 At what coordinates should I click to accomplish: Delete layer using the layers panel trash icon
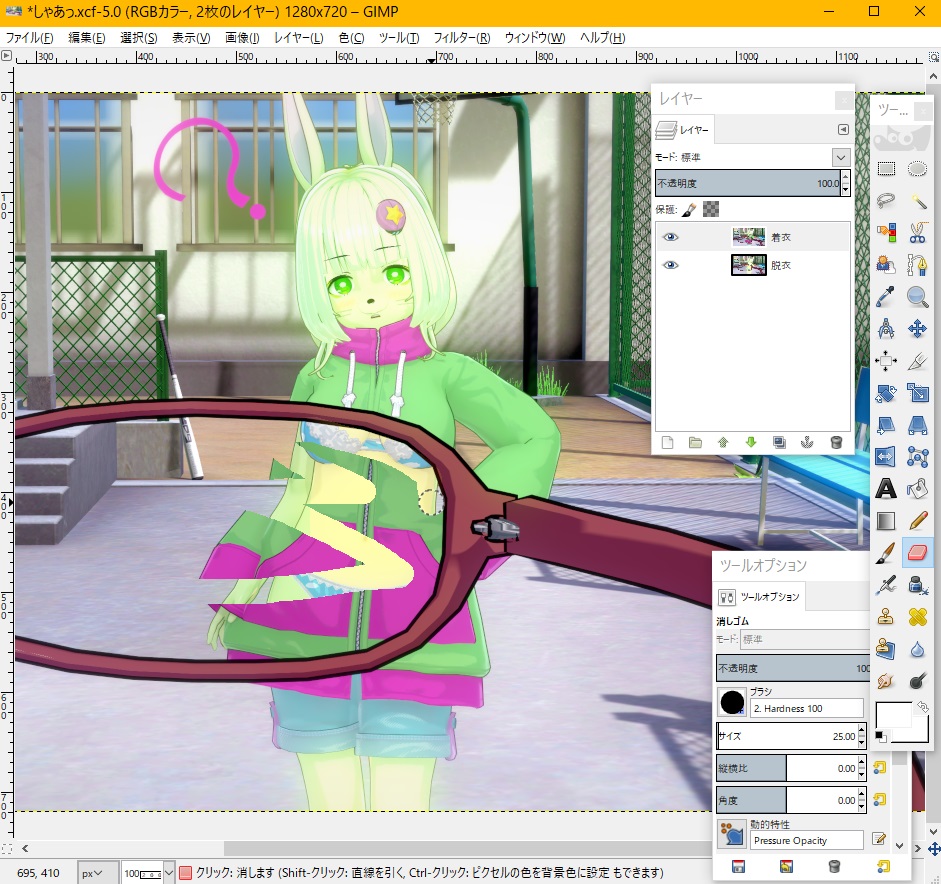[836, 442]
